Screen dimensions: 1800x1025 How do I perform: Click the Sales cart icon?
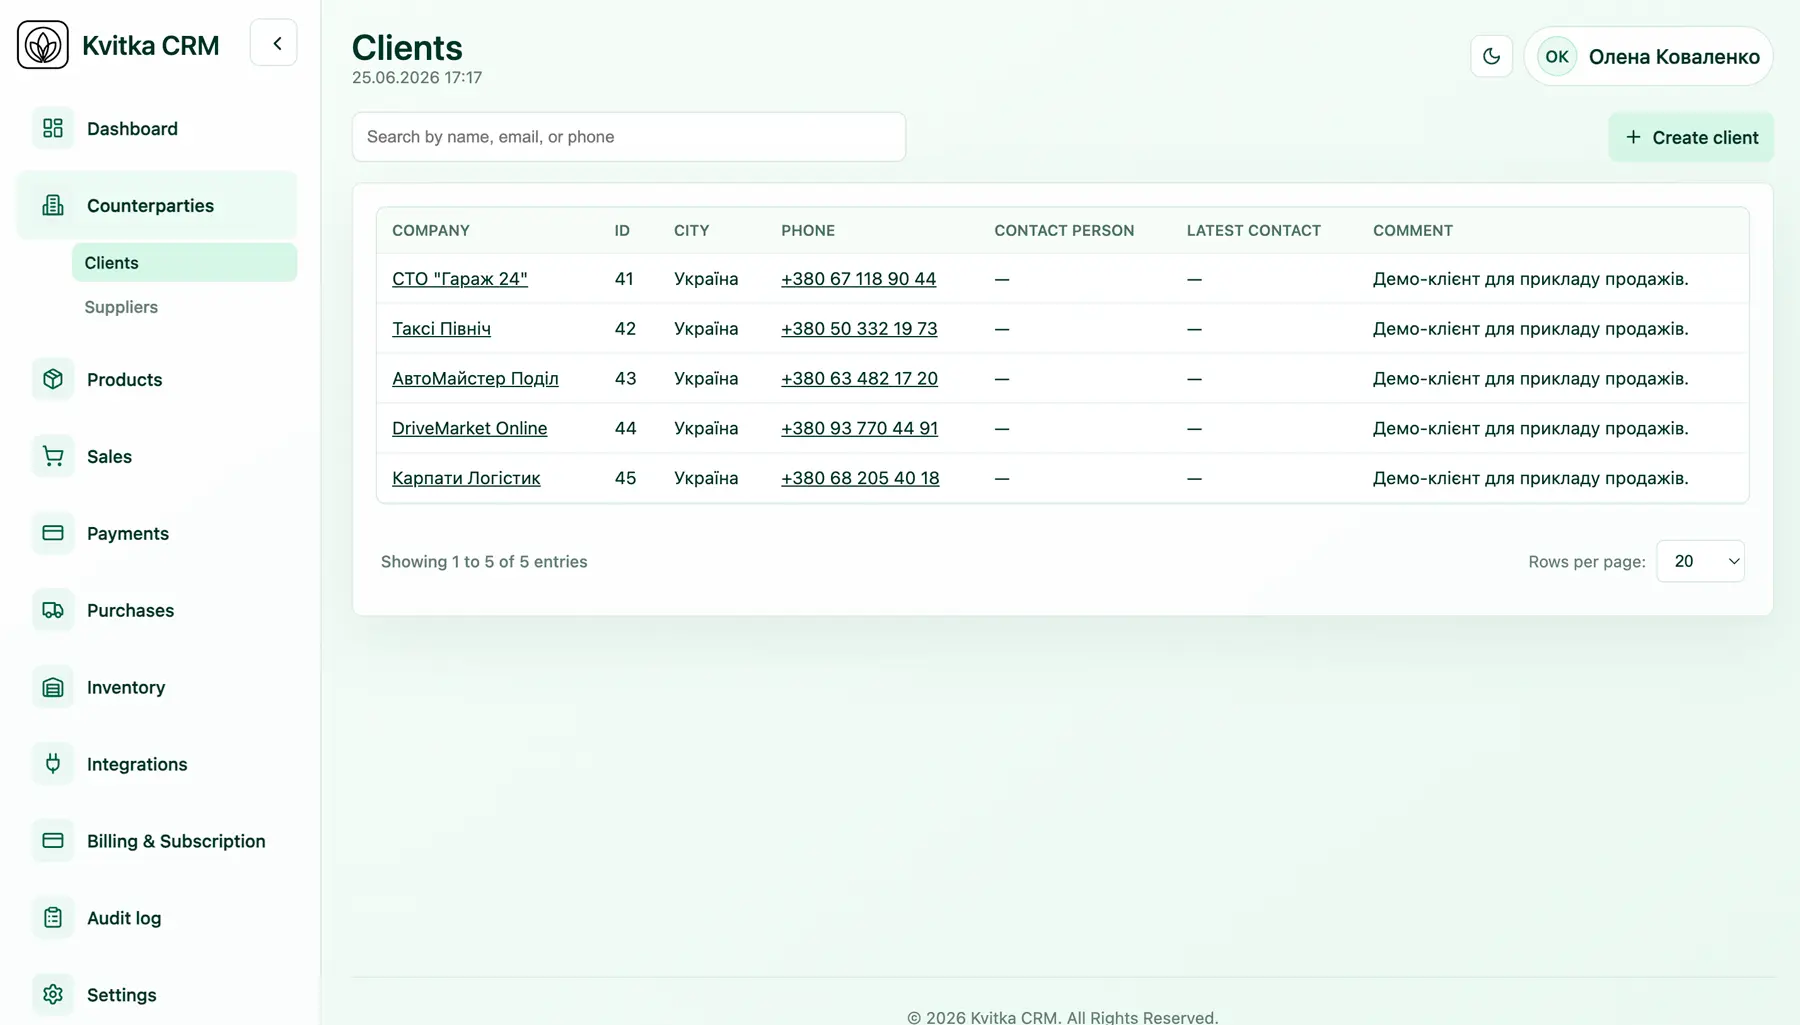tap(53, 456)
